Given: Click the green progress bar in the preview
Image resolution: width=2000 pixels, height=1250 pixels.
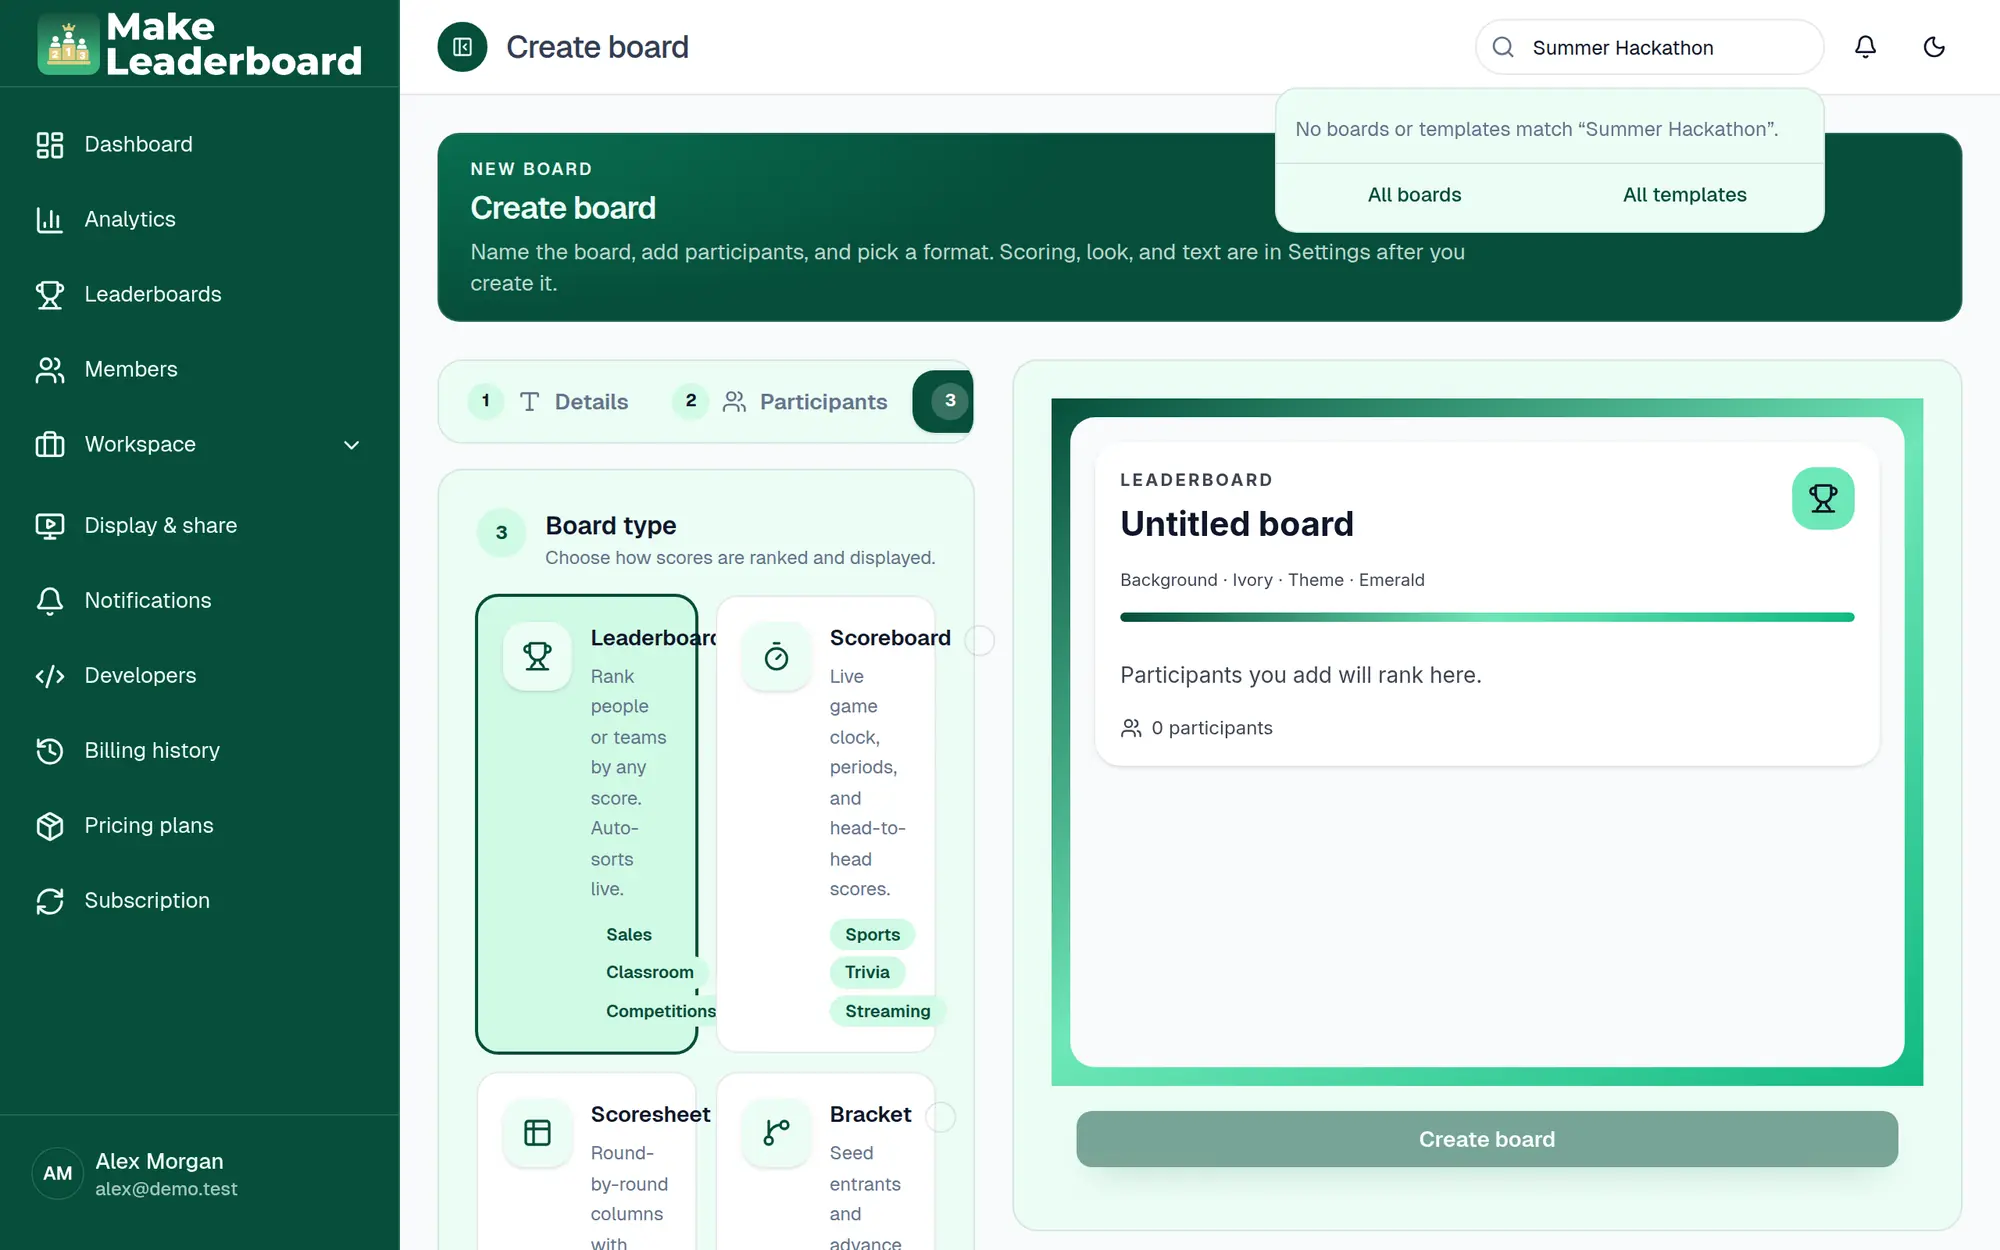Looking at the screenshot, I should (x=1487, y=617).
